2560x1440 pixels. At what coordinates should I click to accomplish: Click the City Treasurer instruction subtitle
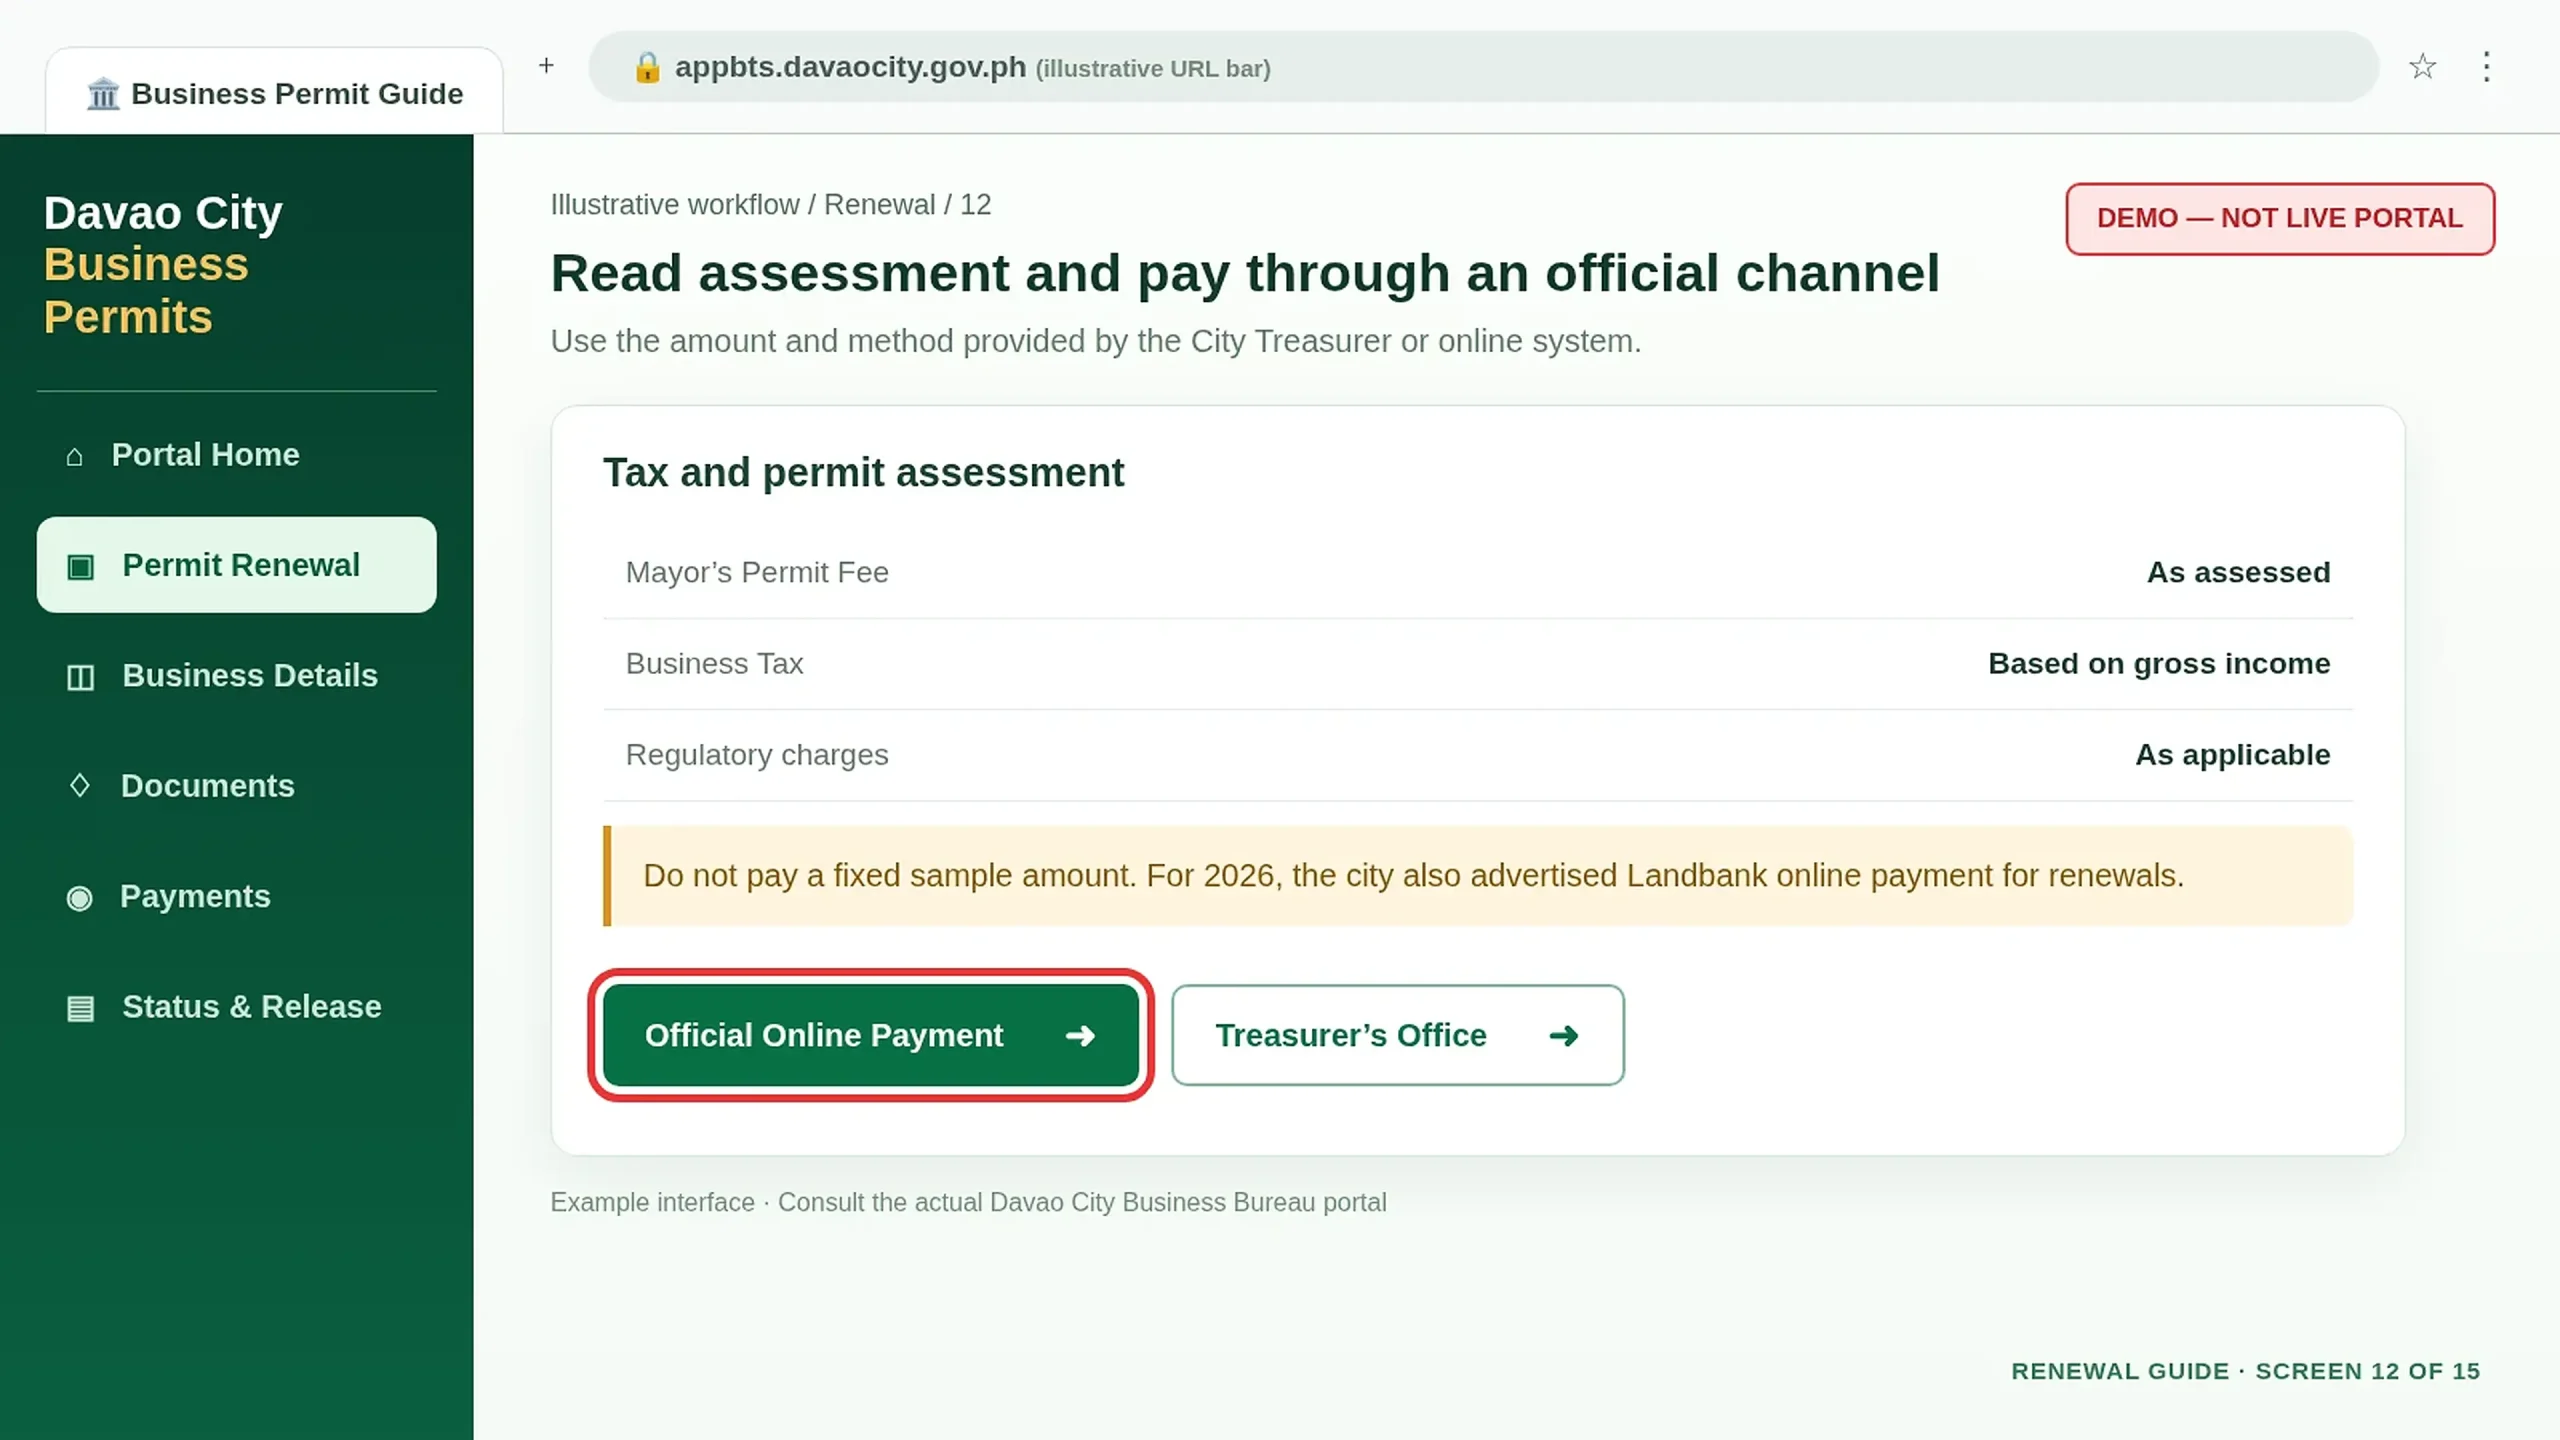click(1096, 341)
